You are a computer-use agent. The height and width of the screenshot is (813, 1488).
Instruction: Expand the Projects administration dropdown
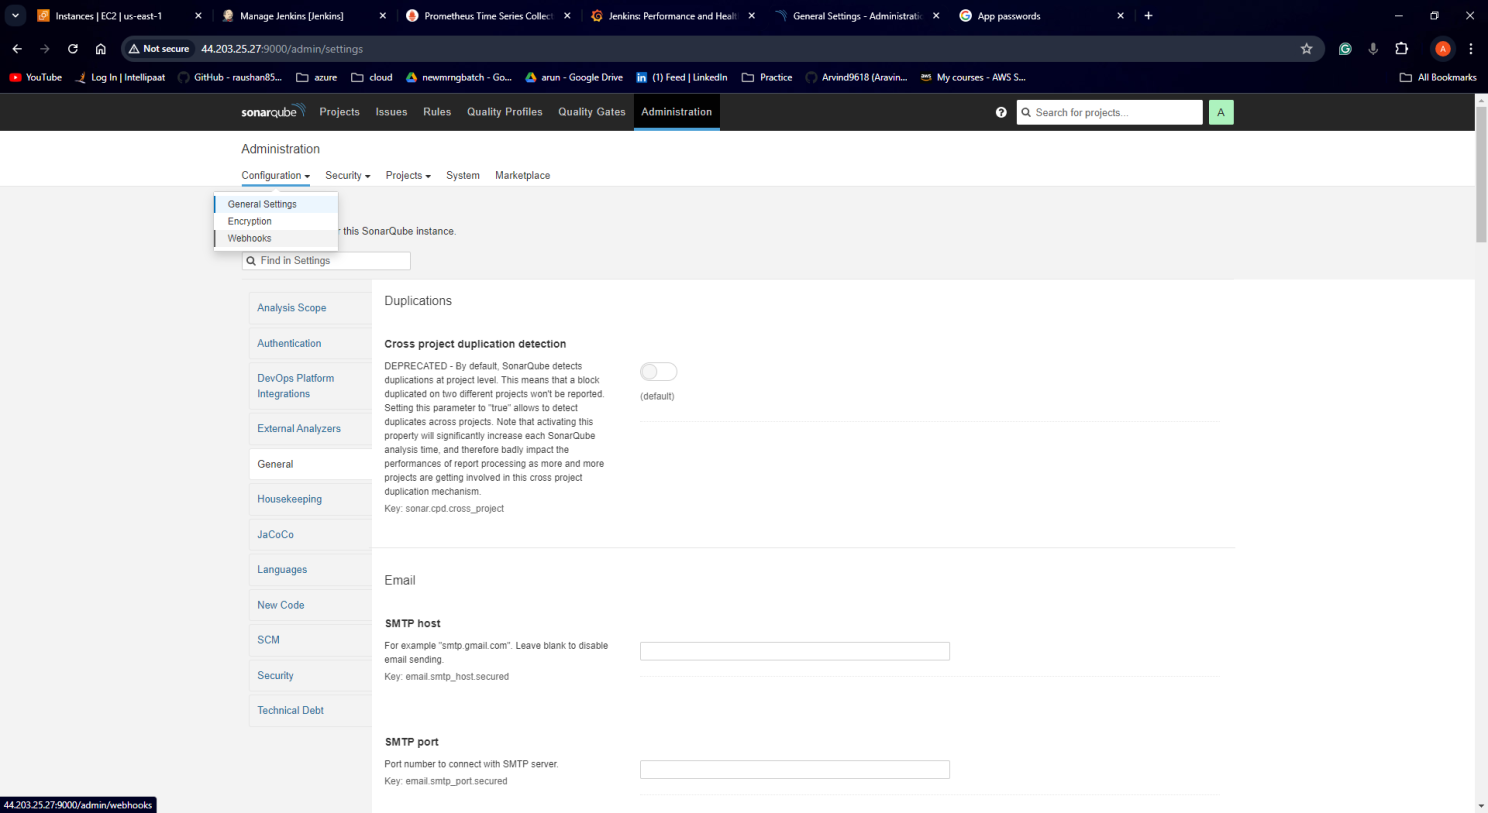pos(408,175)
